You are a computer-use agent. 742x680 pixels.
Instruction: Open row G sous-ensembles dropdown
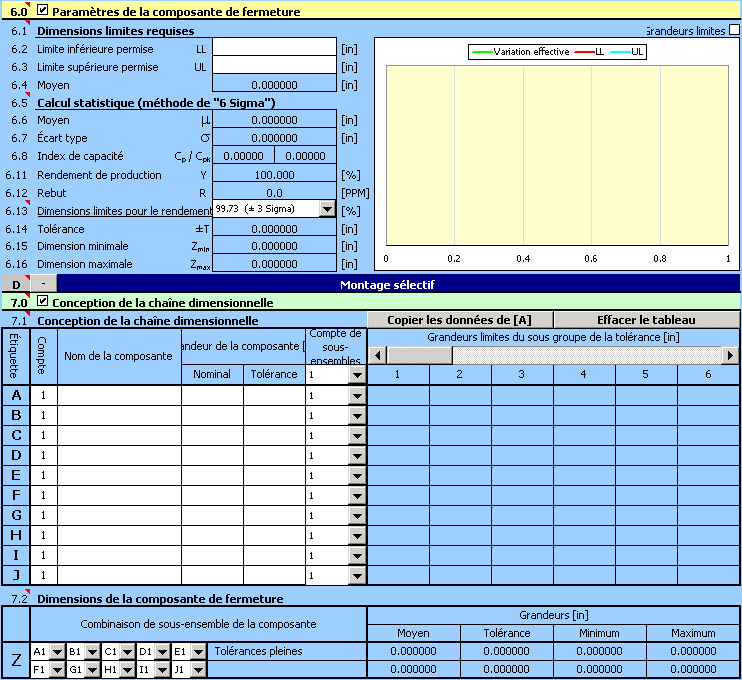coord(357,515)
